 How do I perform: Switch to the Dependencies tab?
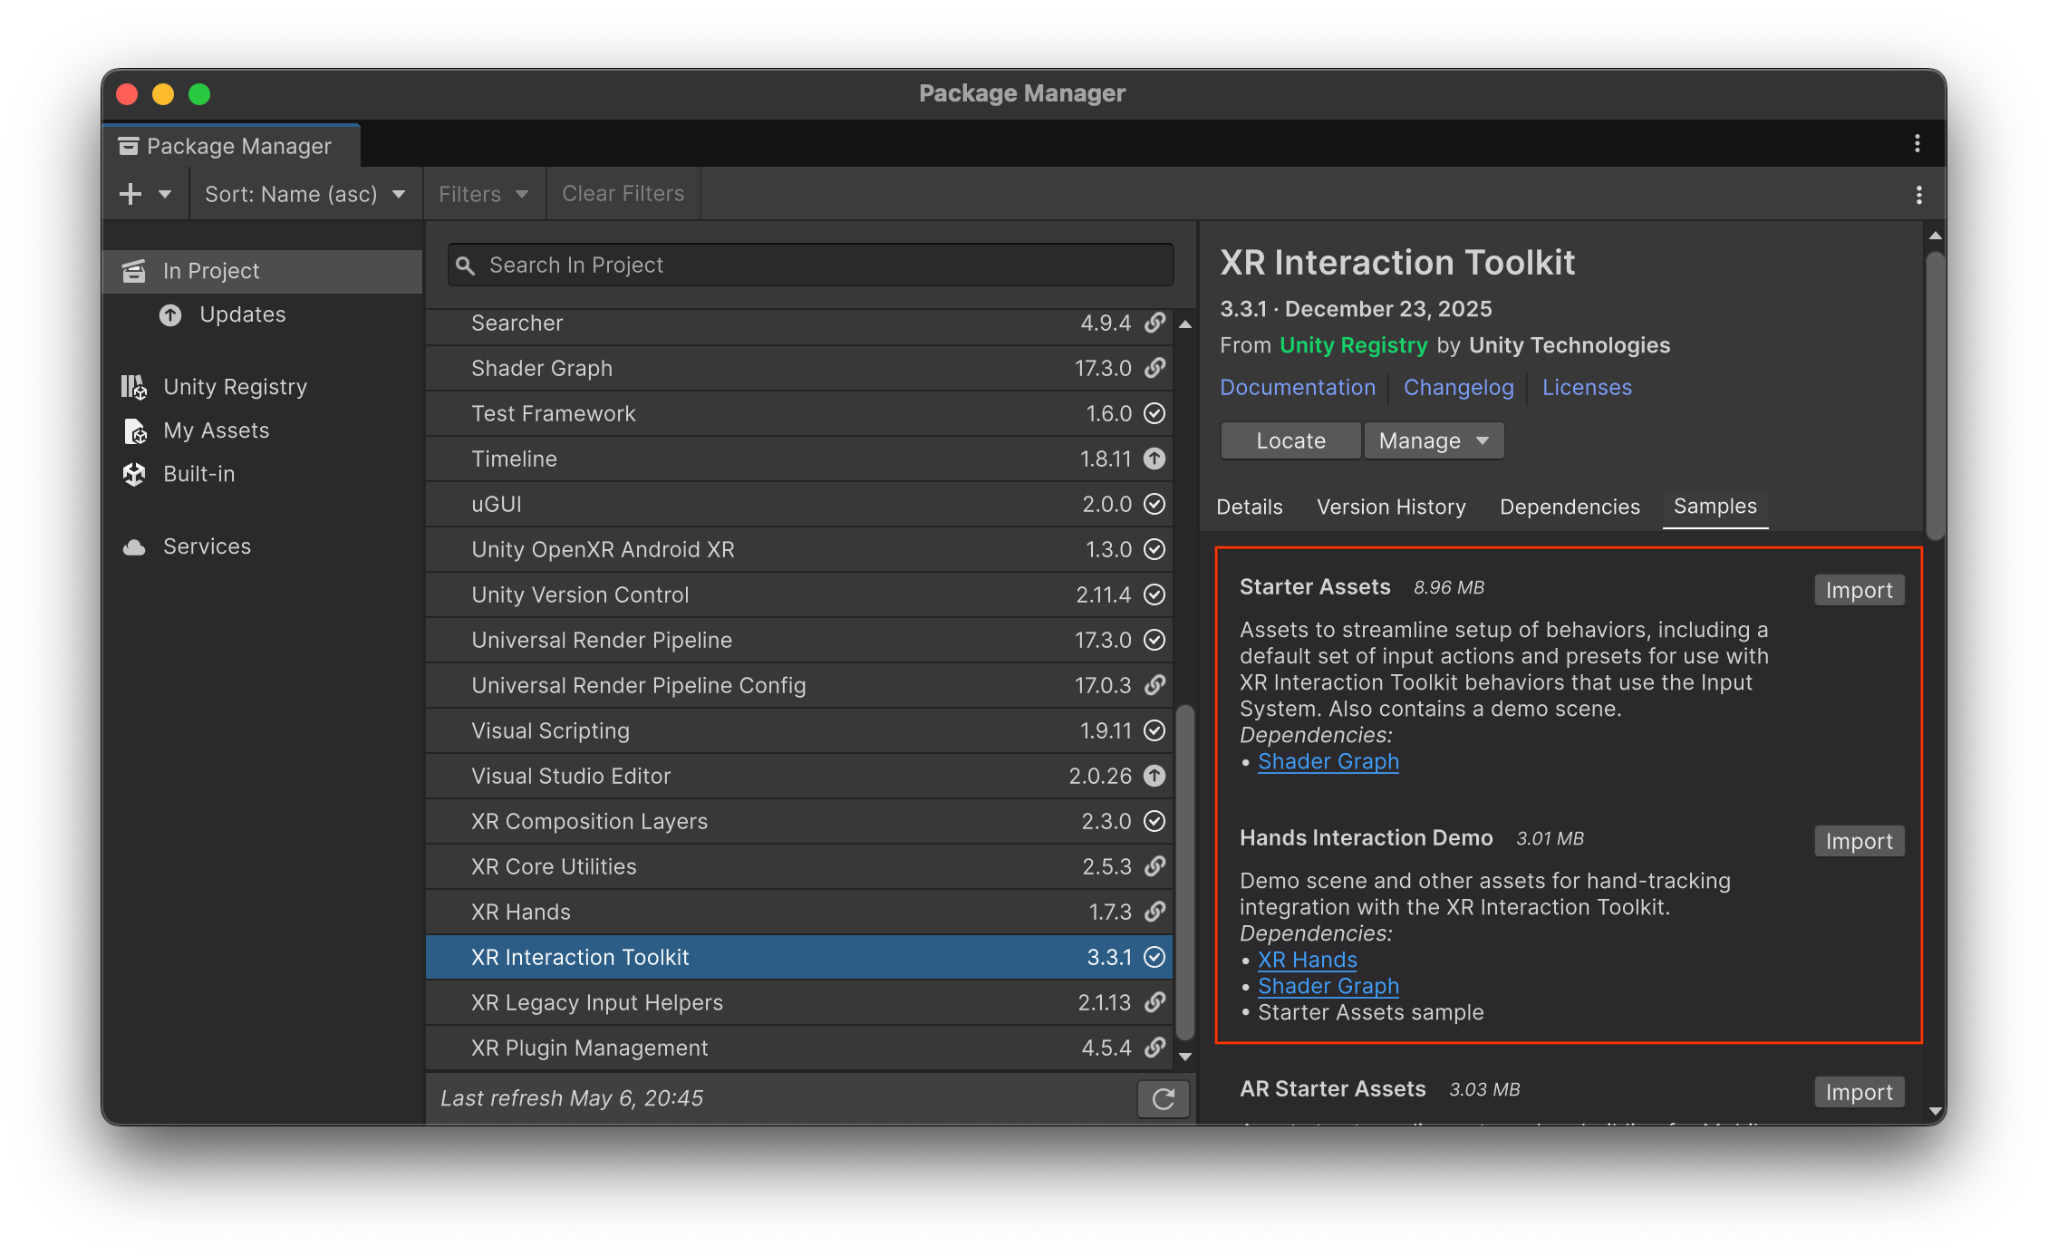(x=1569, y=507)
